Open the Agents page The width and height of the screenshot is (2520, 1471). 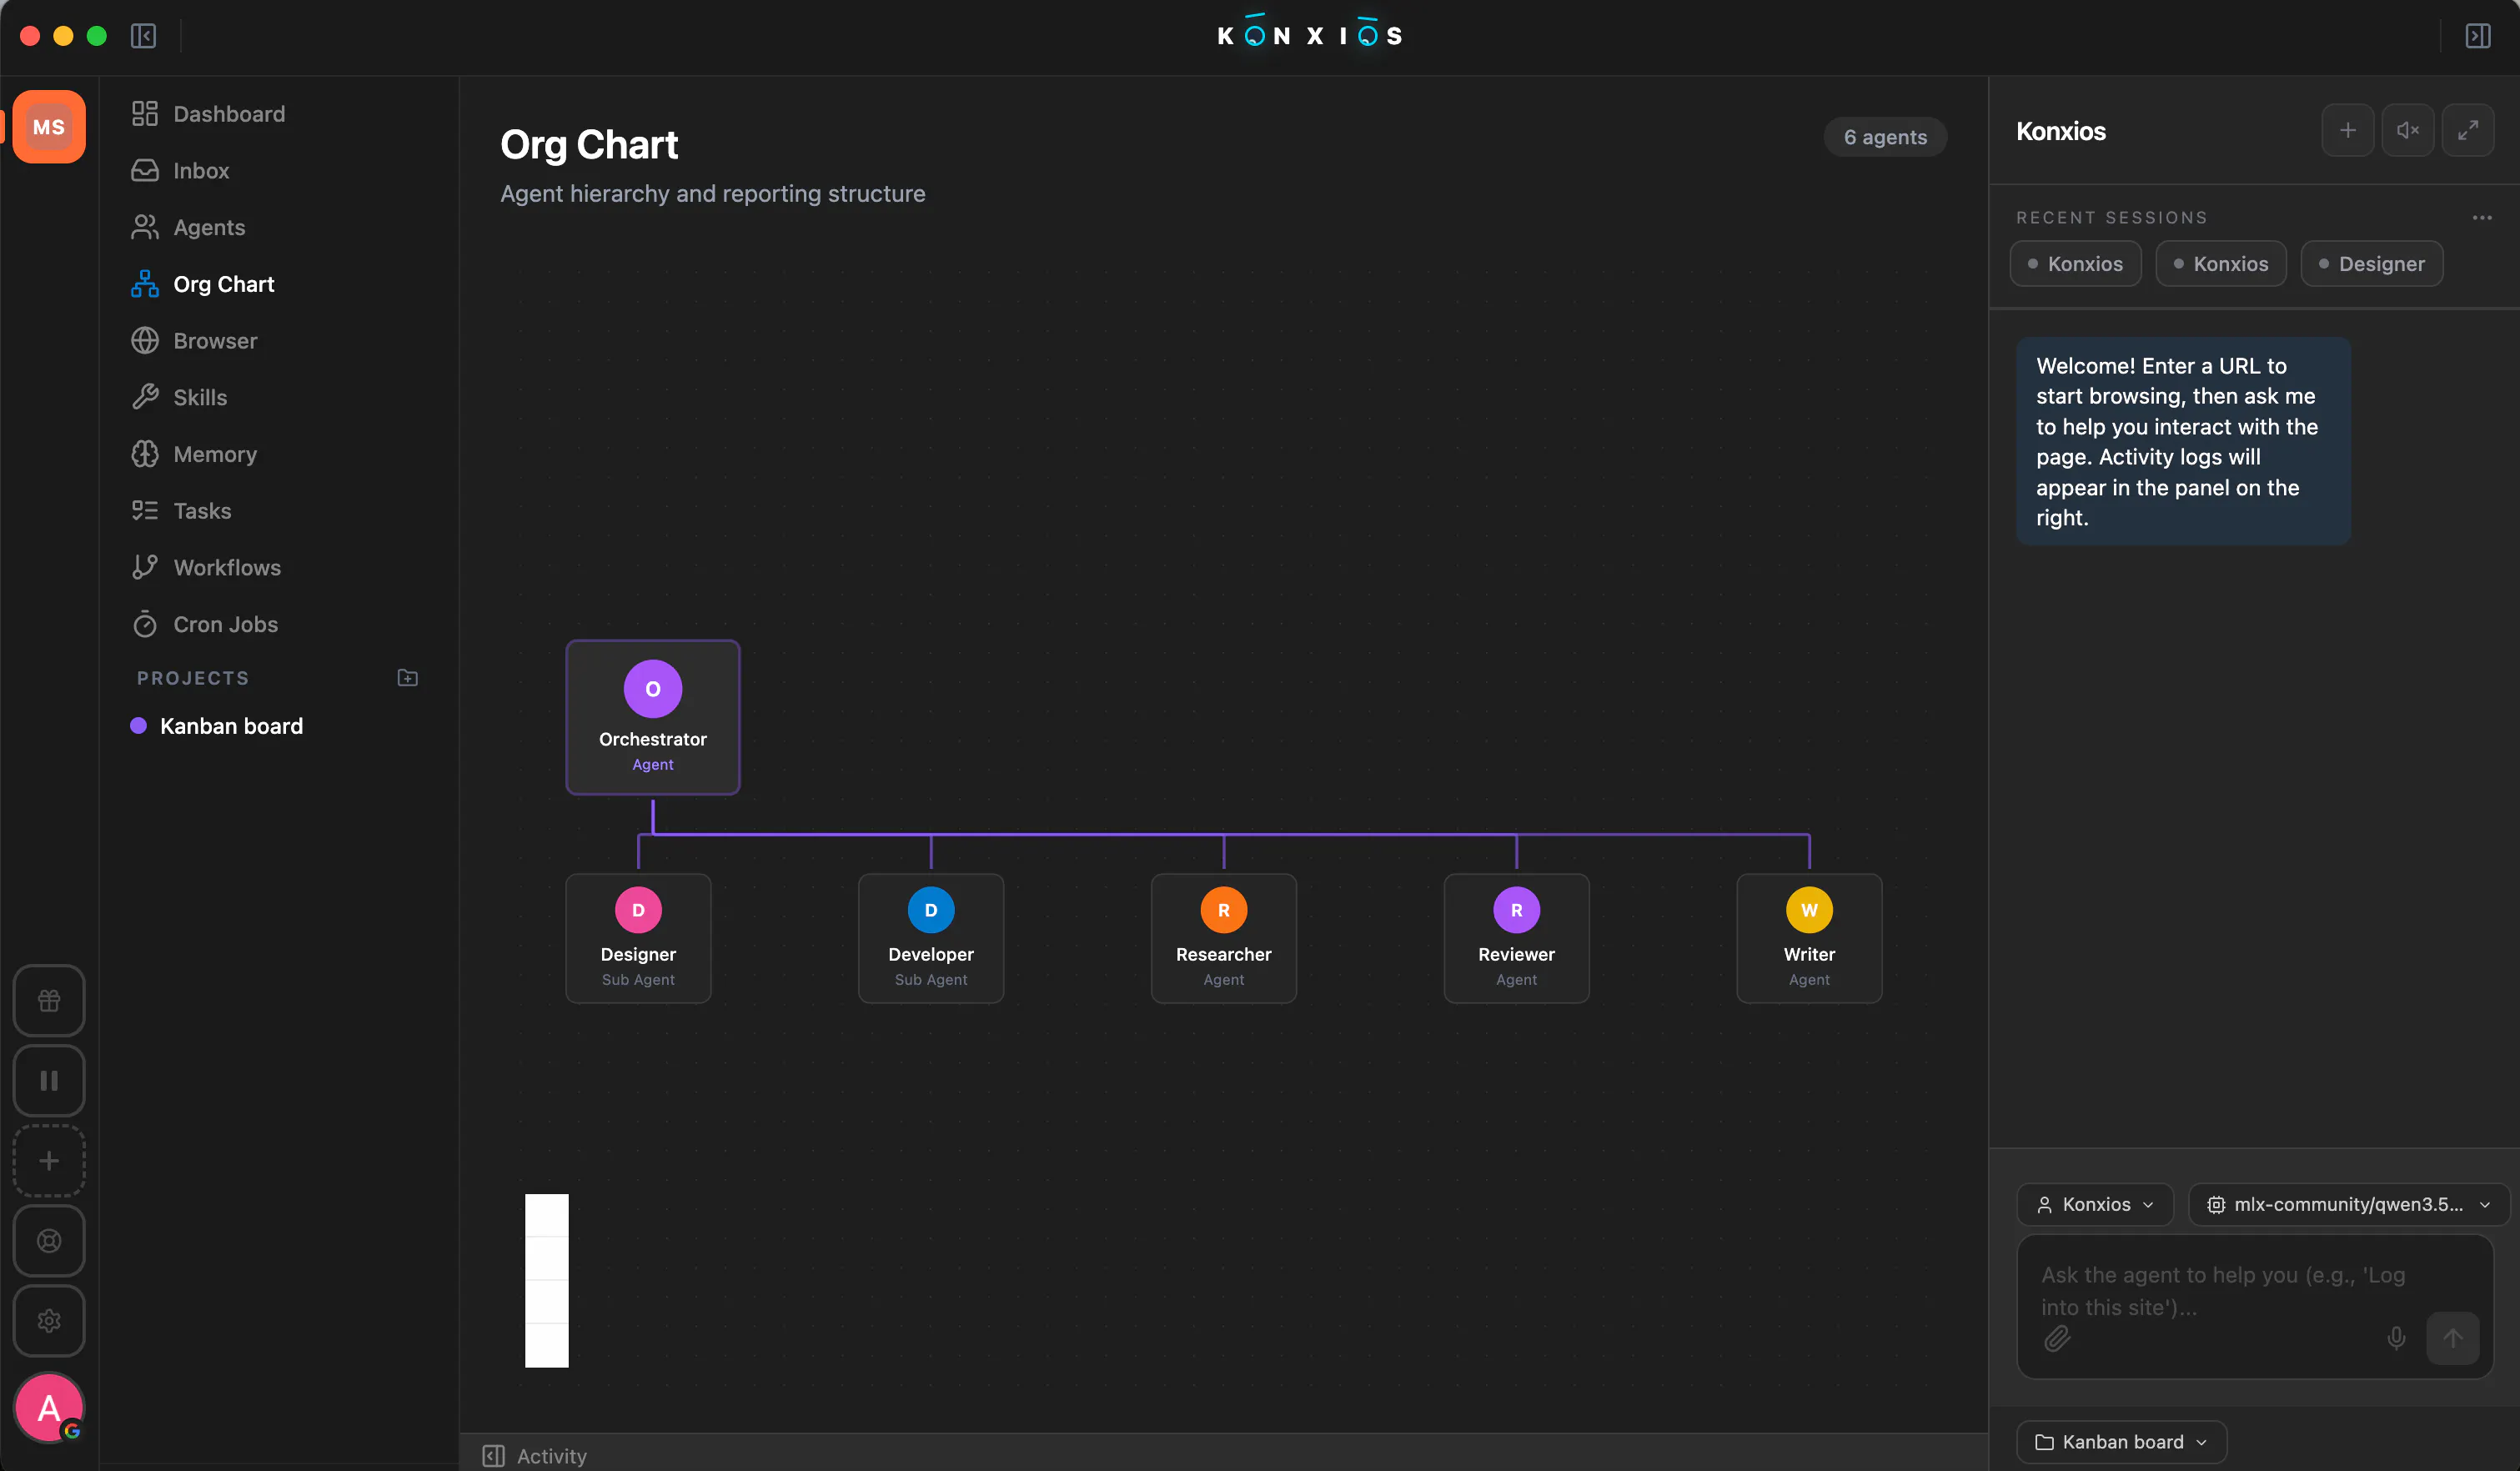click(209, 227)
